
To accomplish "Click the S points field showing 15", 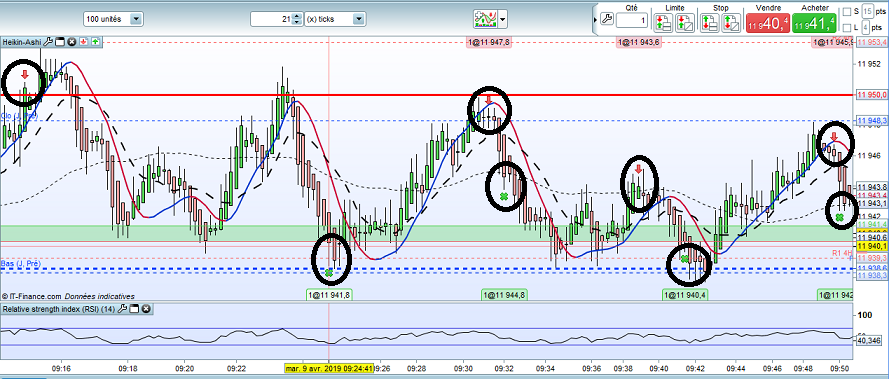I will (x=867, y=11).
